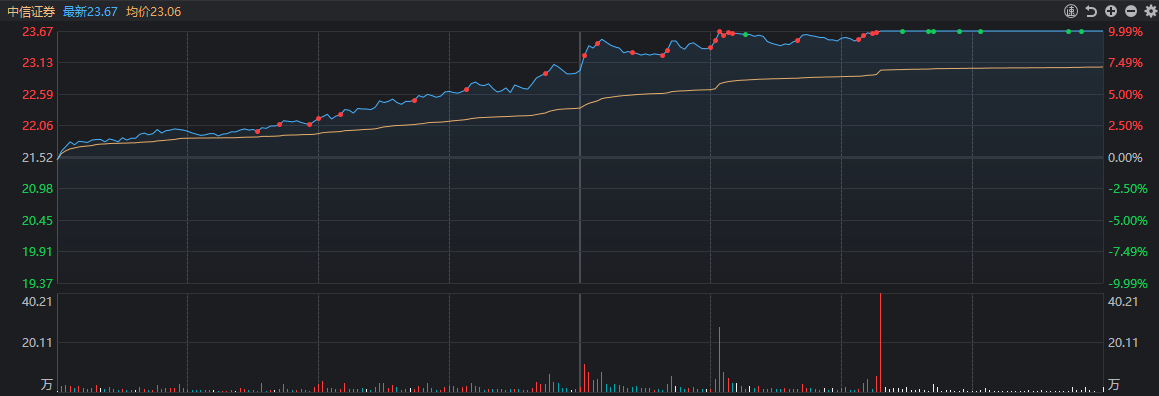Click the right-side 40.21 volume label
Screen dimensions: 1159x396
1122,301
